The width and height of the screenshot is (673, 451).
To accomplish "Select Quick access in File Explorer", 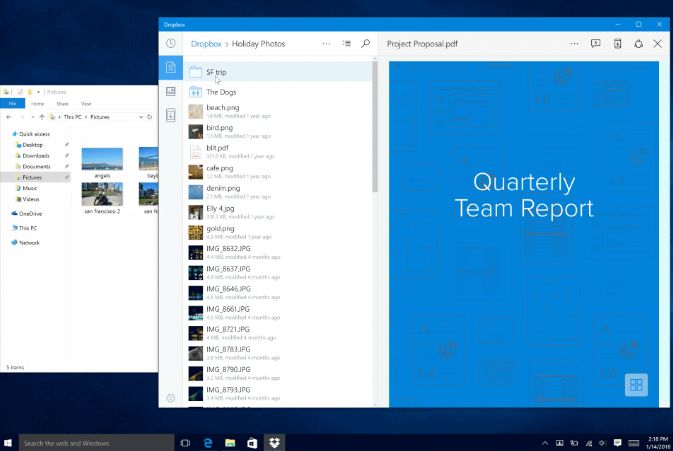I will click(31, 134).
